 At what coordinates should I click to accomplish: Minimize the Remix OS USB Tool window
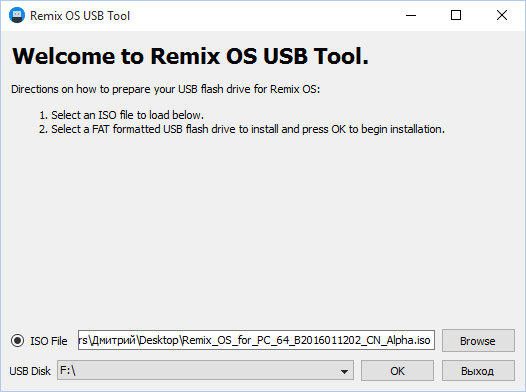click(411, 15)
